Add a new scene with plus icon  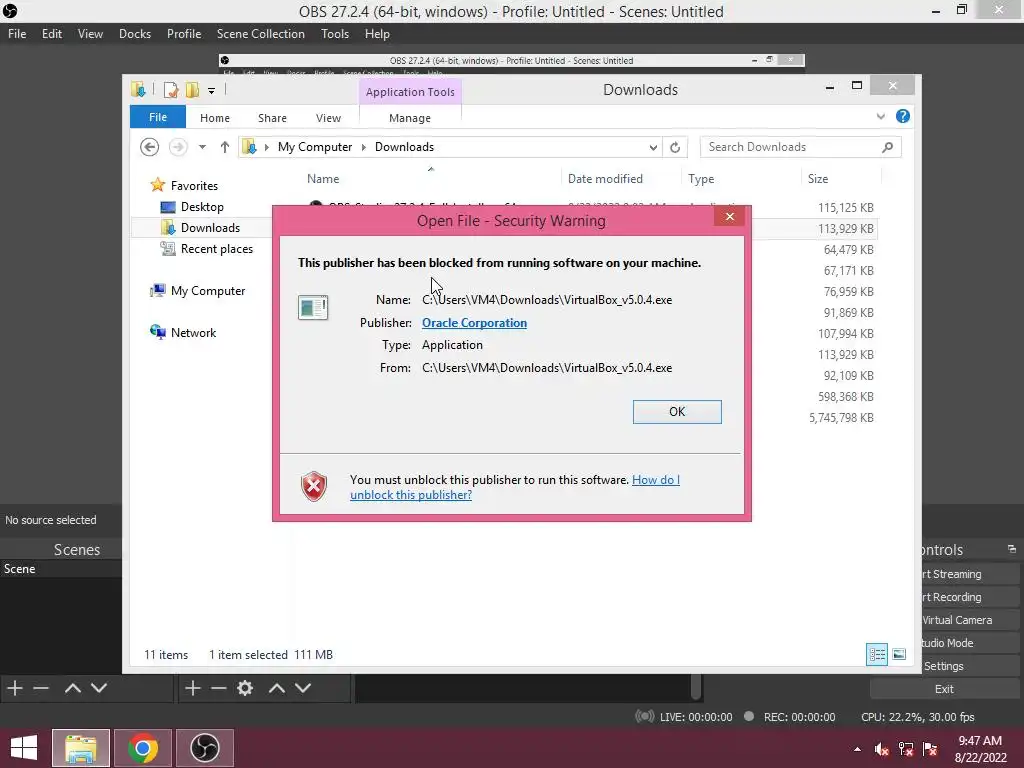pyautogui.click(x=15, y=688)
